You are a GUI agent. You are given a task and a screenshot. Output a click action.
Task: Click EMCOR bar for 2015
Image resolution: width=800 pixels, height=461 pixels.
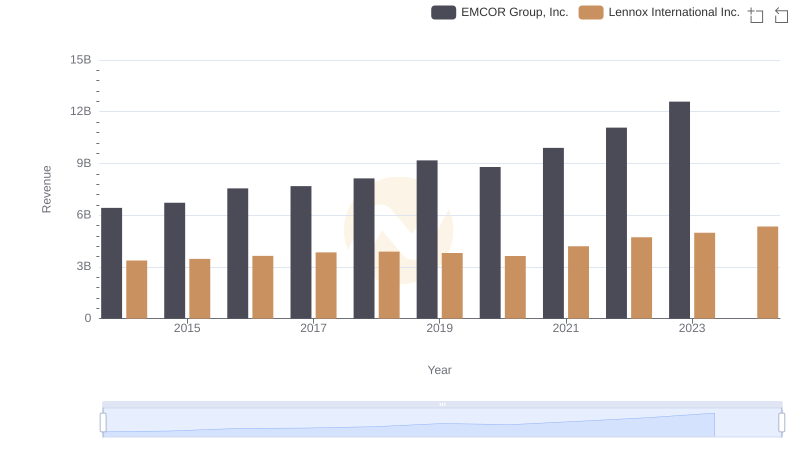click(x=174, y=261)
